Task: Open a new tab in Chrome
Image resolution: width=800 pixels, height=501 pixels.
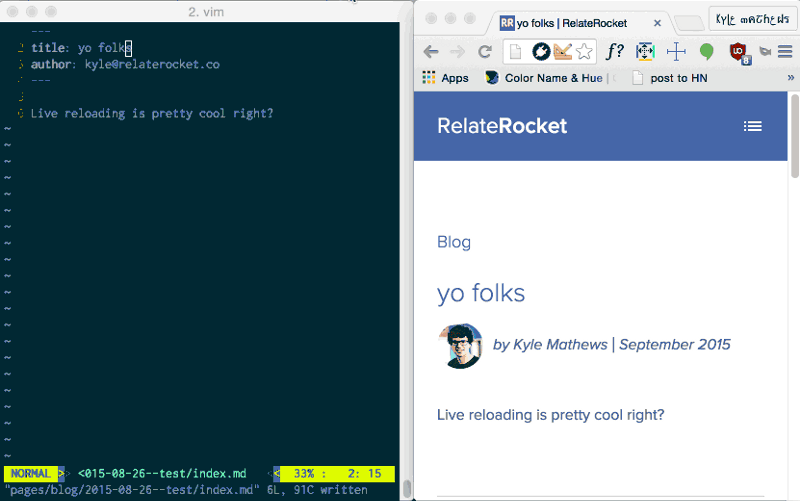Action: [x=689, y=23]
